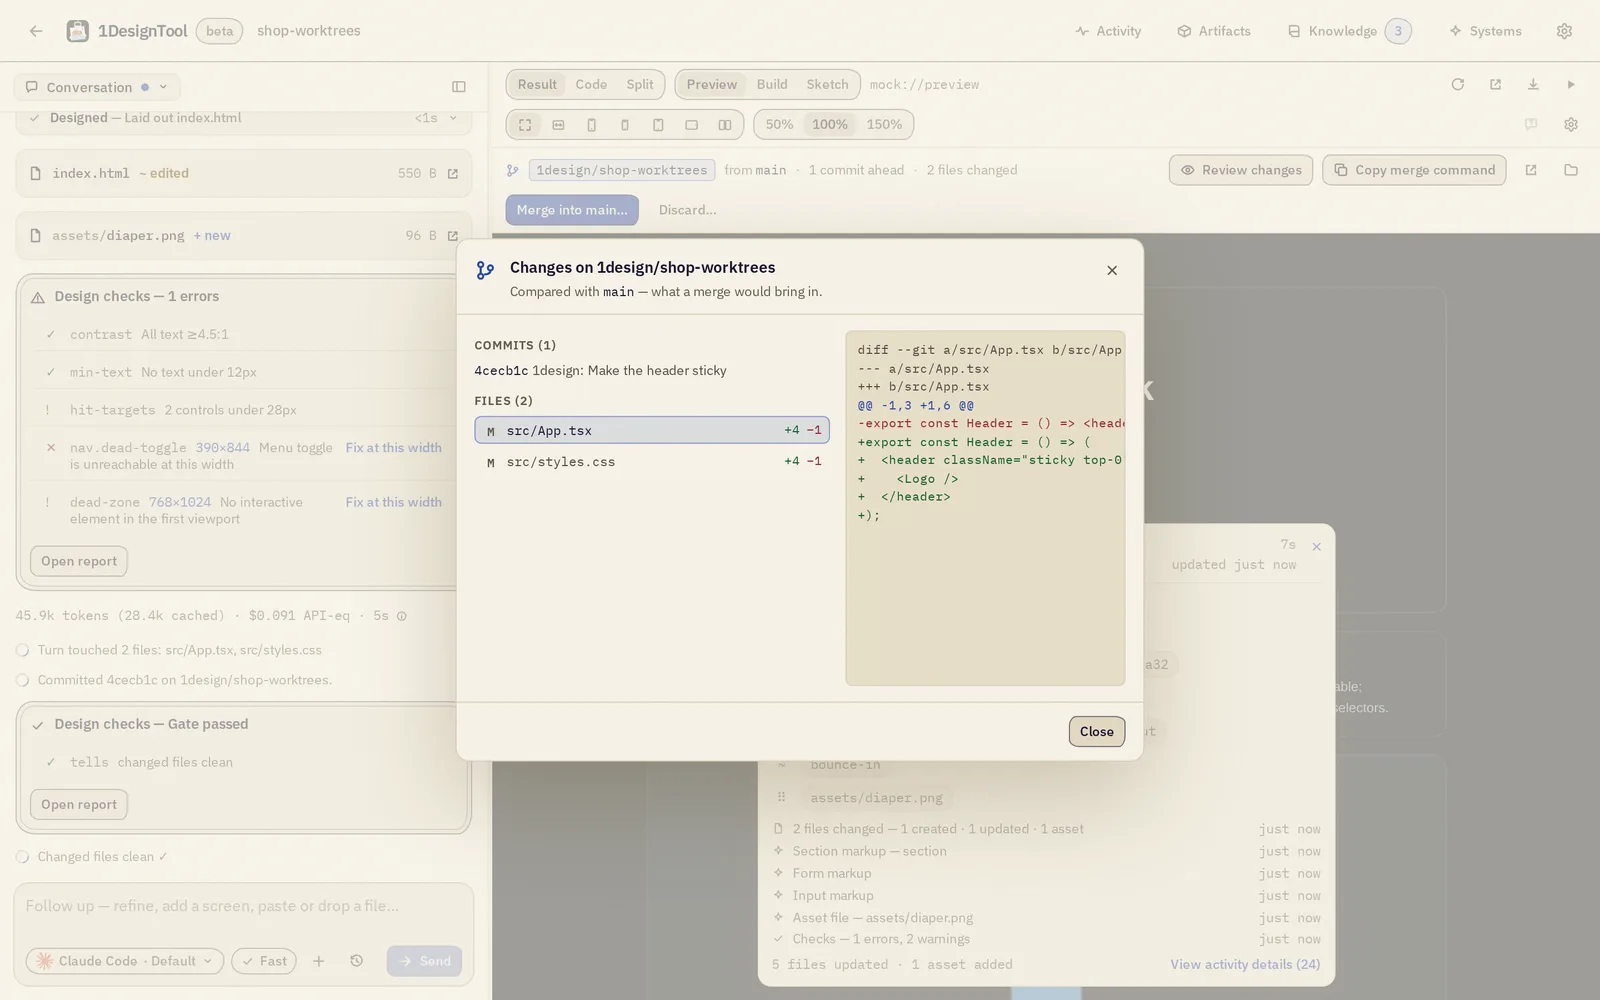Switch view to Split
This screenshot has width=1600, height=1000.
640,85
